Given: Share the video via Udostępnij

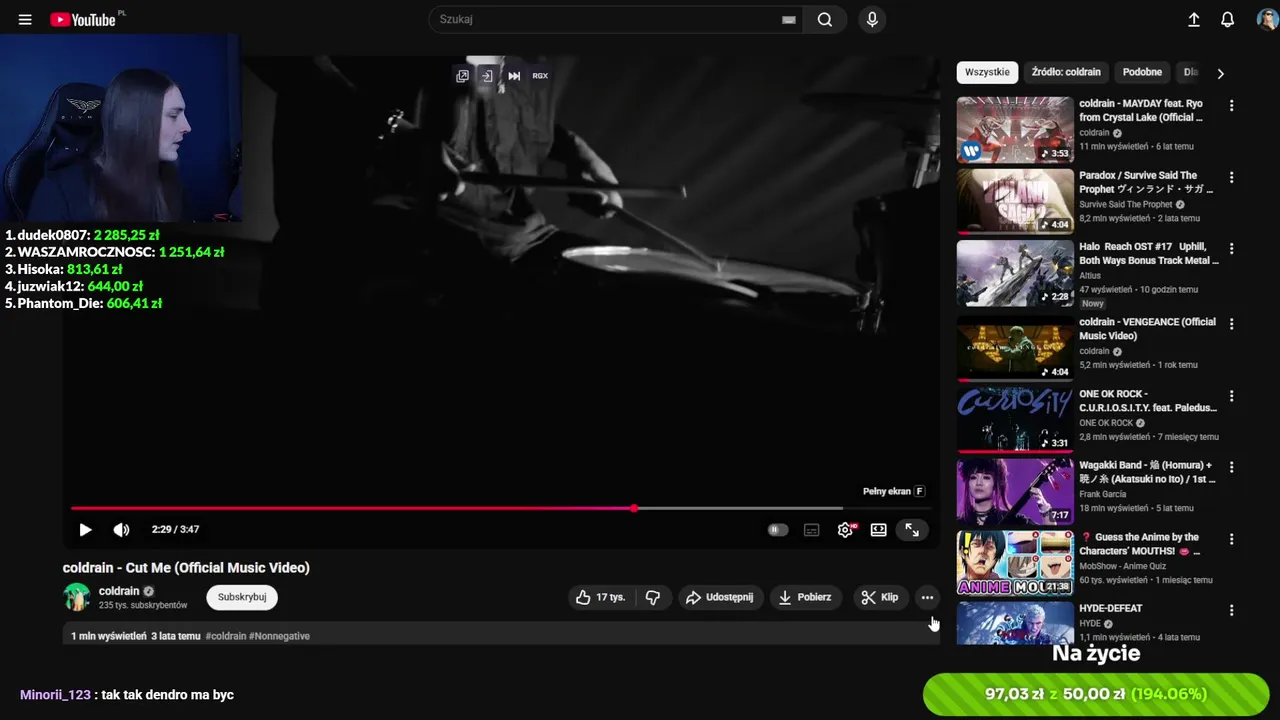Looking at the screenshot, I should coord(719,597).
